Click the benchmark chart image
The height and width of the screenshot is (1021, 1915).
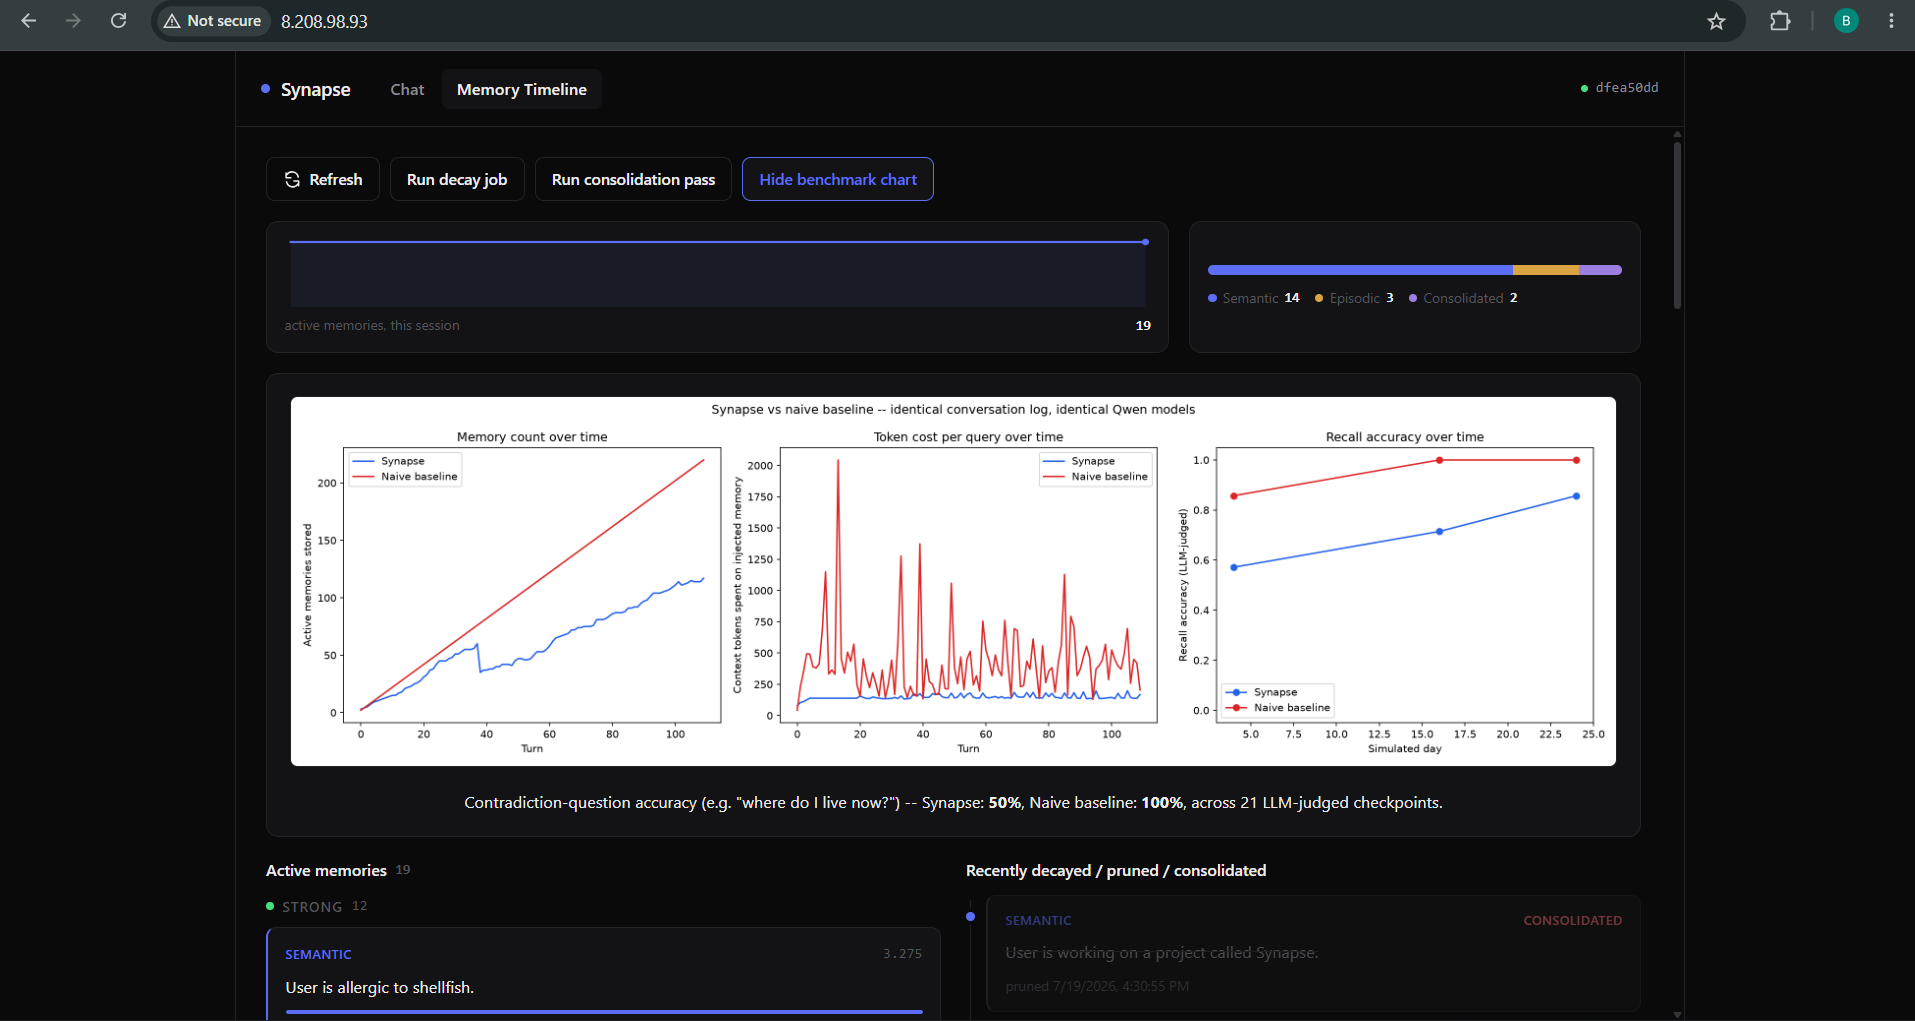(x=953, y=581)
